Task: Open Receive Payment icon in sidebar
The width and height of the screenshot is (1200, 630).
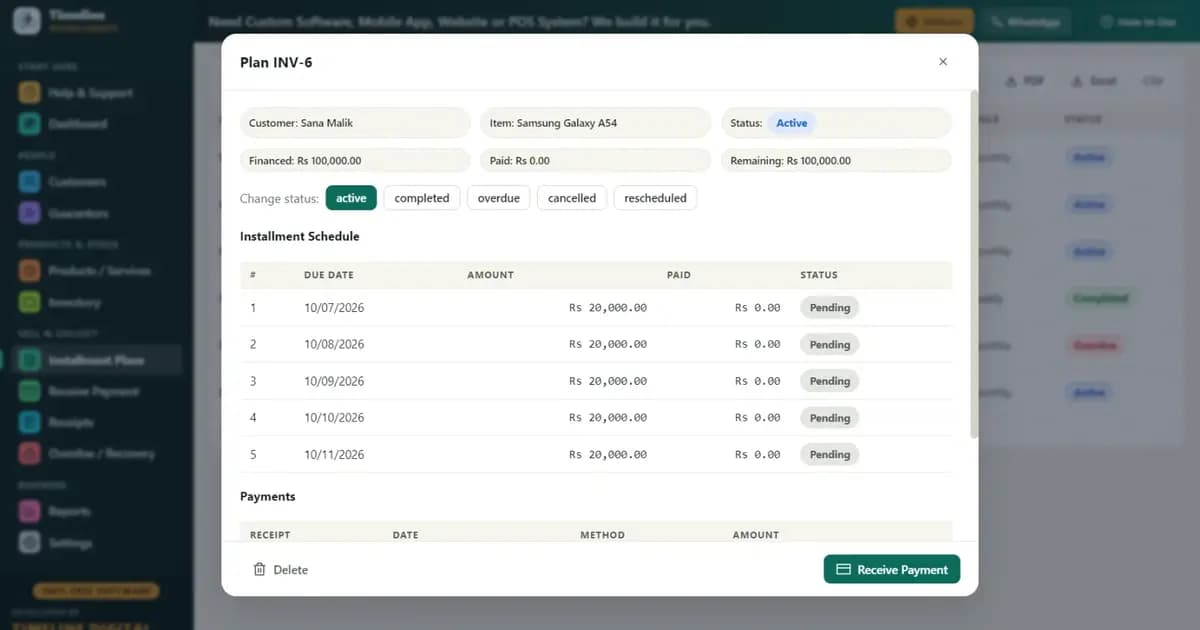Action: pos(30,391)
